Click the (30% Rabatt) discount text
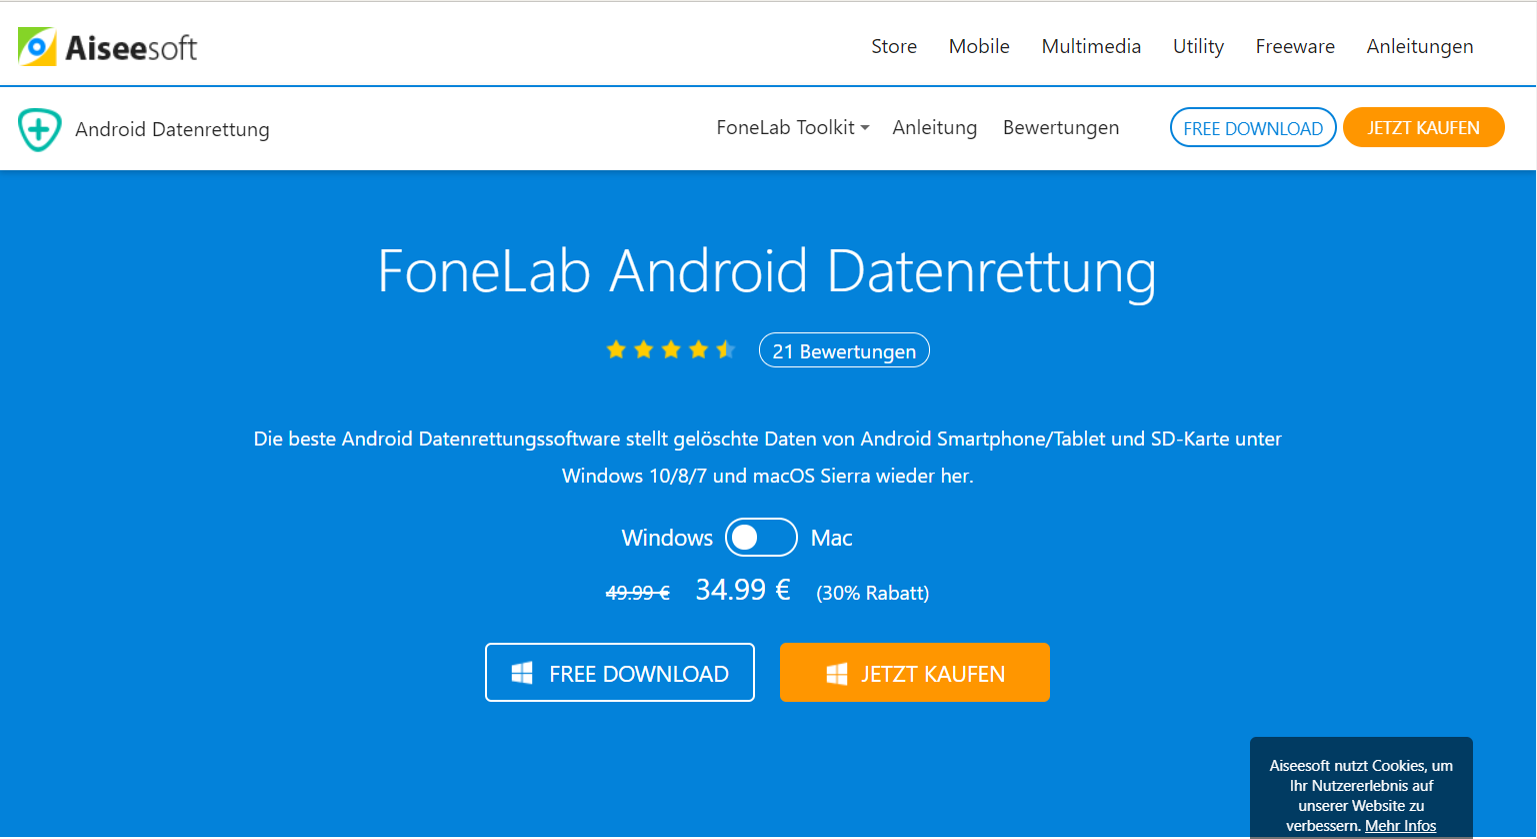1537x839 pixels. pyautogui.click(x=873, y=593)
